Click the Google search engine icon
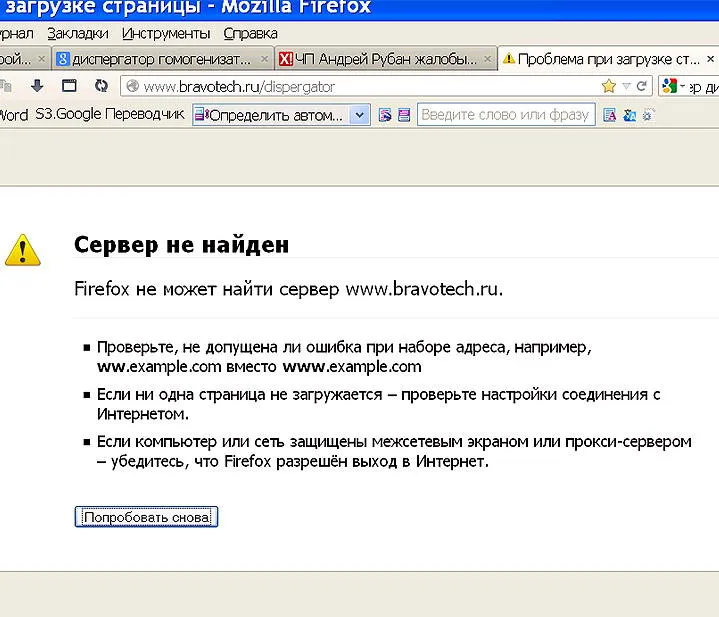The width and height of the screenshot is (719, 617). 669,86
